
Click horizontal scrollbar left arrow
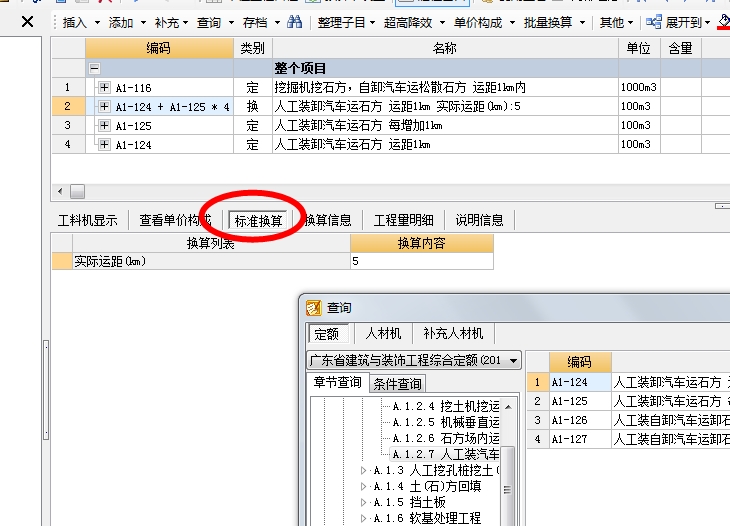pyautogui.click(x=60, y=191)
